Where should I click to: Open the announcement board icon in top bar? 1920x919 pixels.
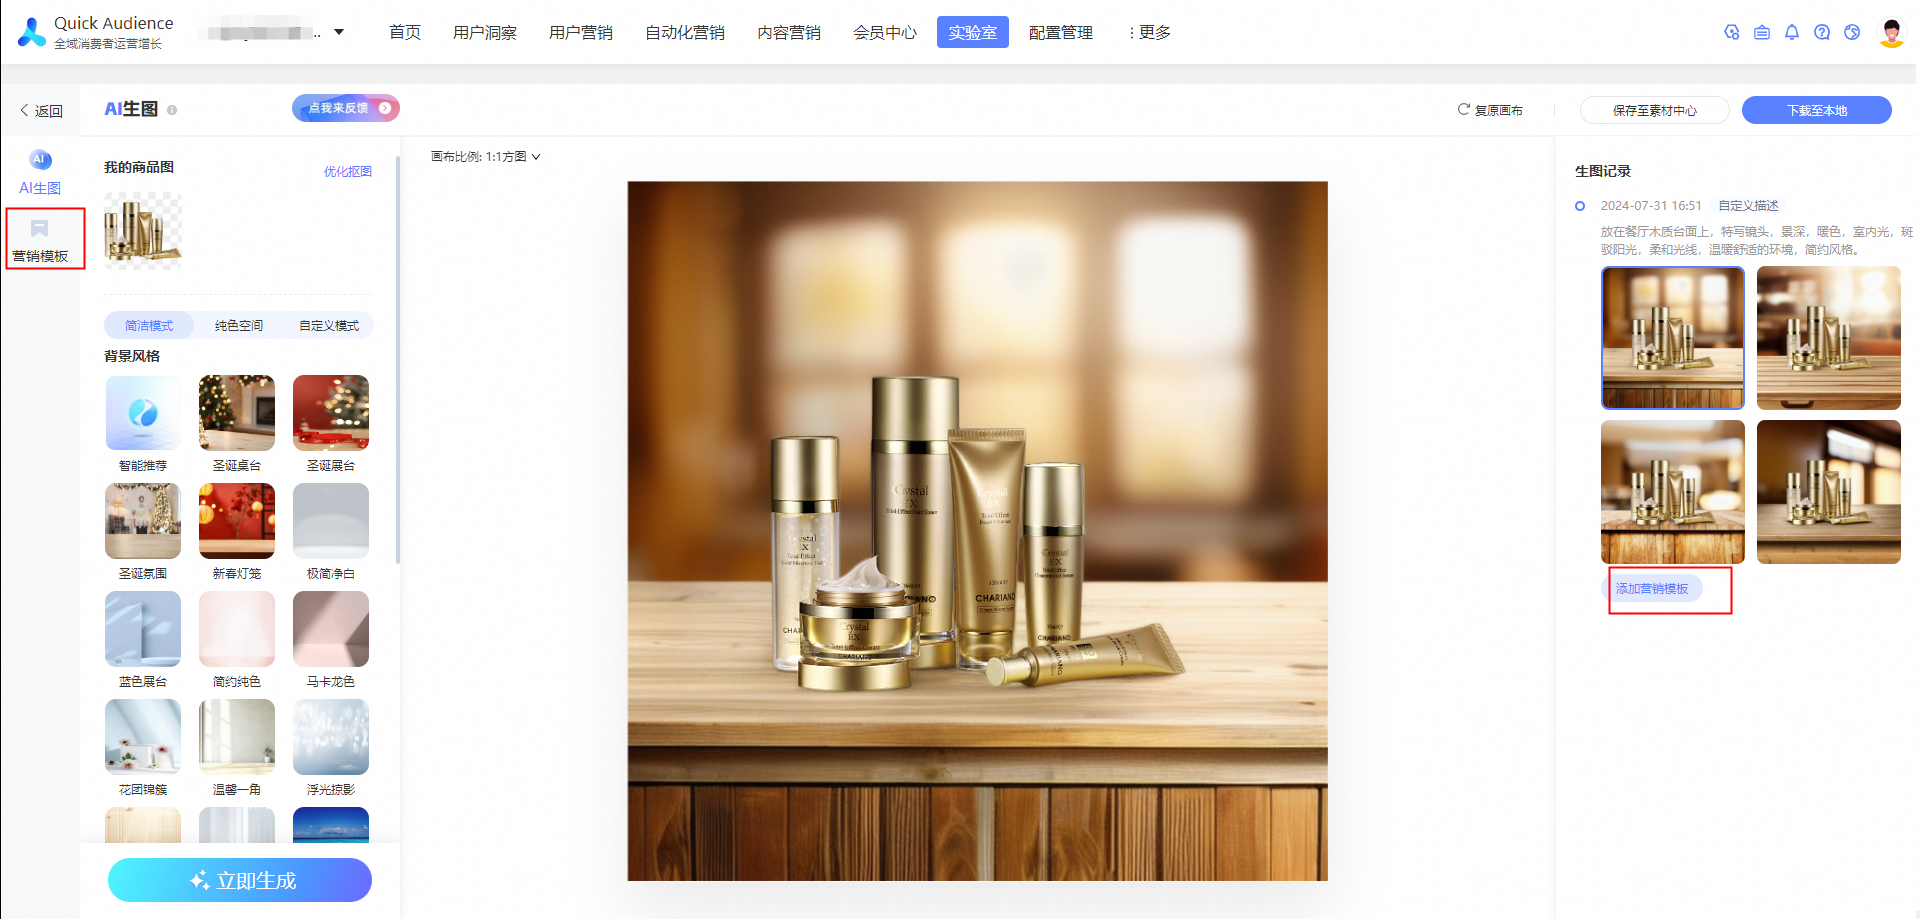(1762, 32)
